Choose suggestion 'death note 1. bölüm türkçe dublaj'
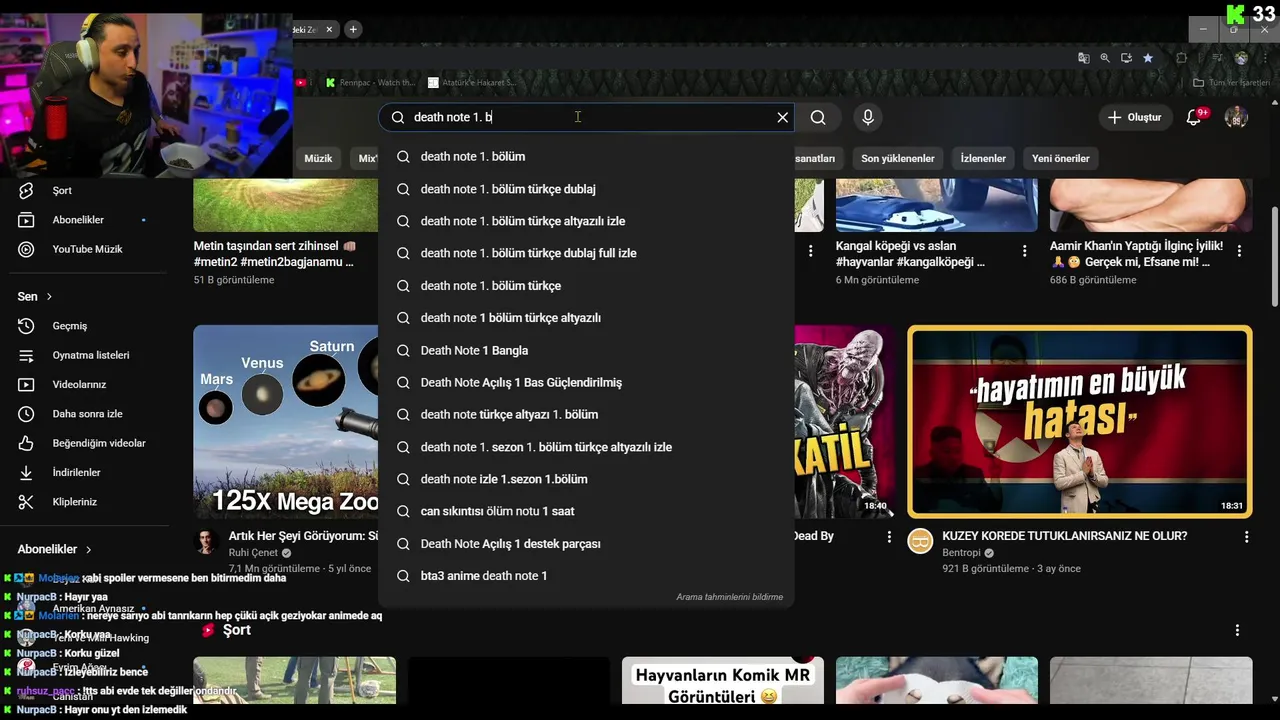1280x720 pixels. (x=586, y=189)
